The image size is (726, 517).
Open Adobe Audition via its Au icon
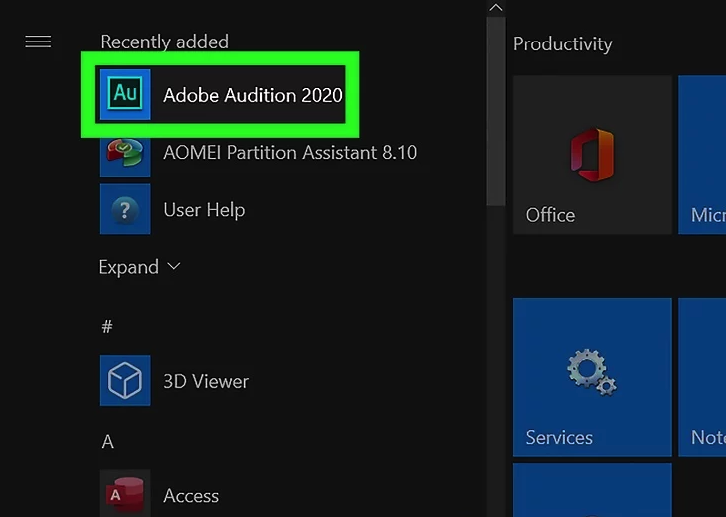pyautogui.click(x=125, y=95)
